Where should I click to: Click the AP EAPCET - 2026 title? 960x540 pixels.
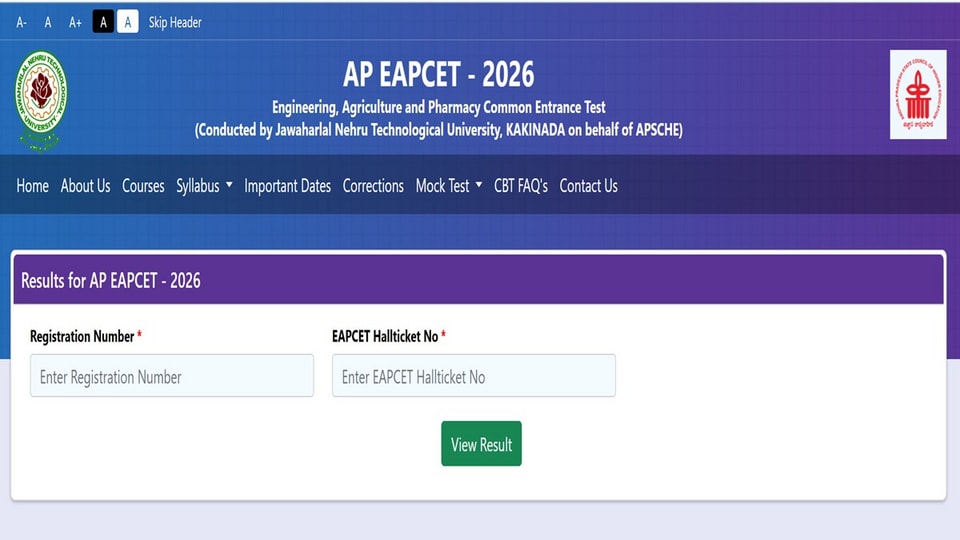tap(438, 74)
